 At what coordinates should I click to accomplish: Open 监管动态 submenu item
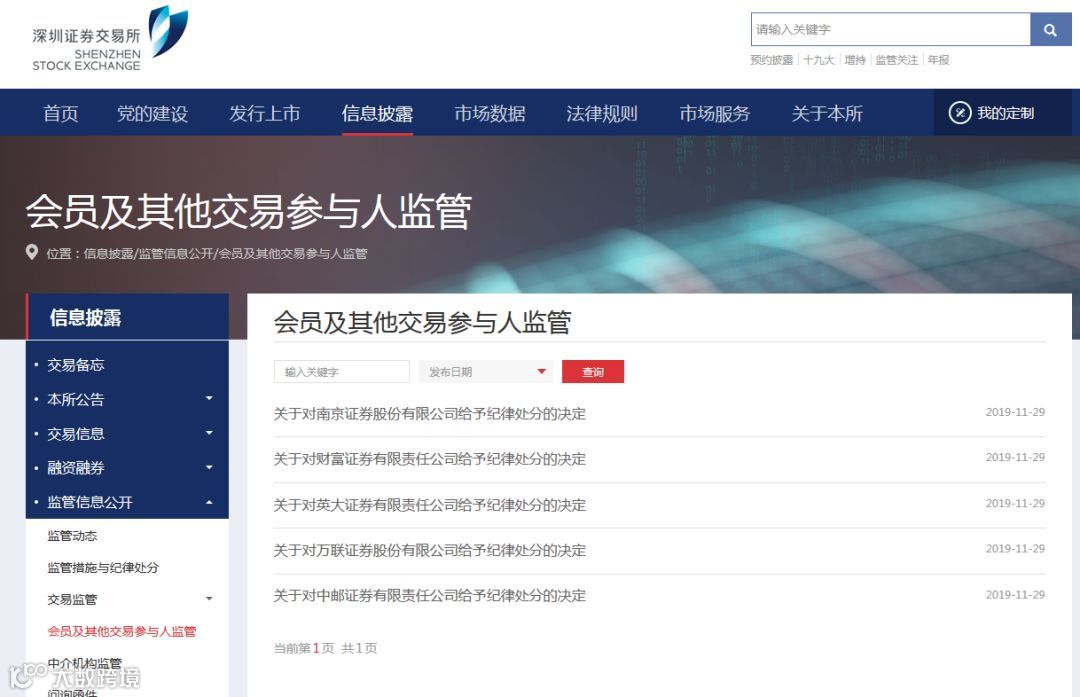[72, 536]
